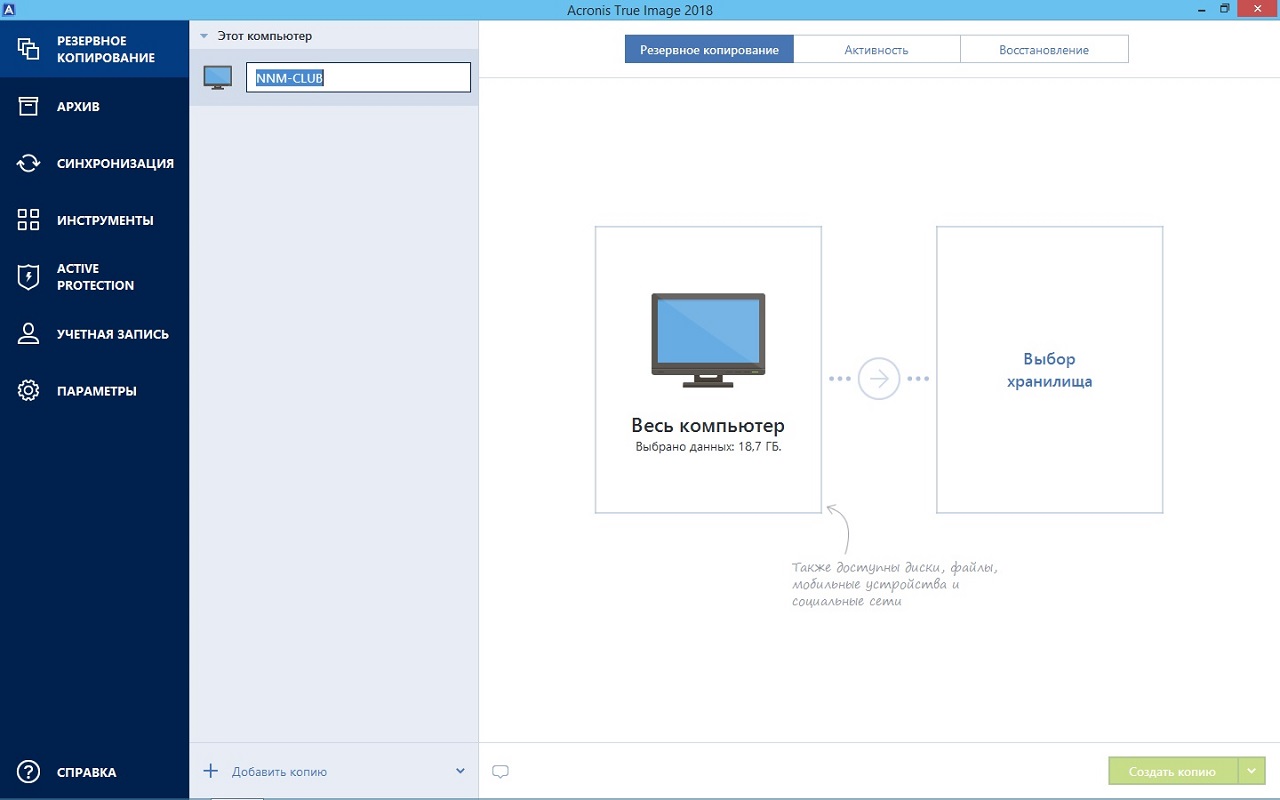Screen dimensions: 1280x800
Task: Switch to the 'Активность' tab
Action: (x=876, y=49)
